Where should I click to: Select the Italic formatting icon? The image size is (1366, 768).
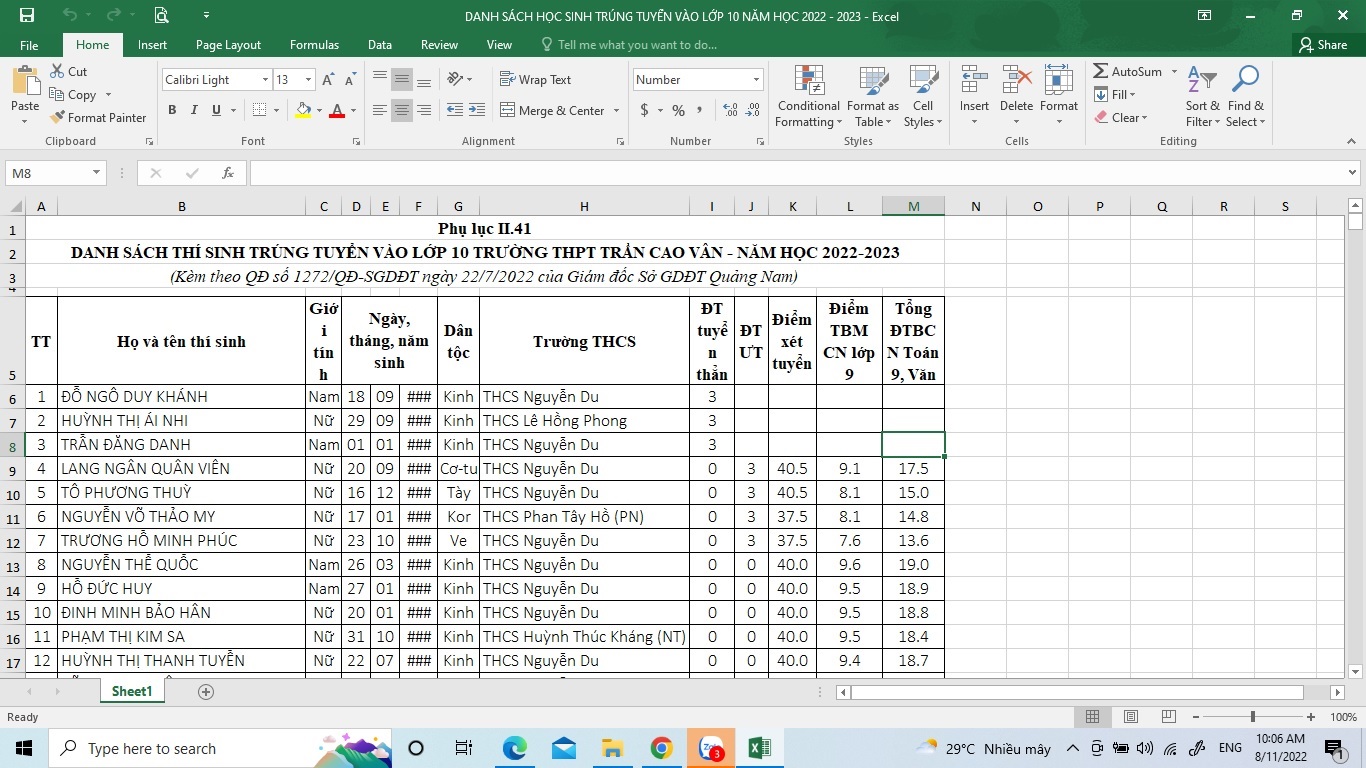(194, 110)
